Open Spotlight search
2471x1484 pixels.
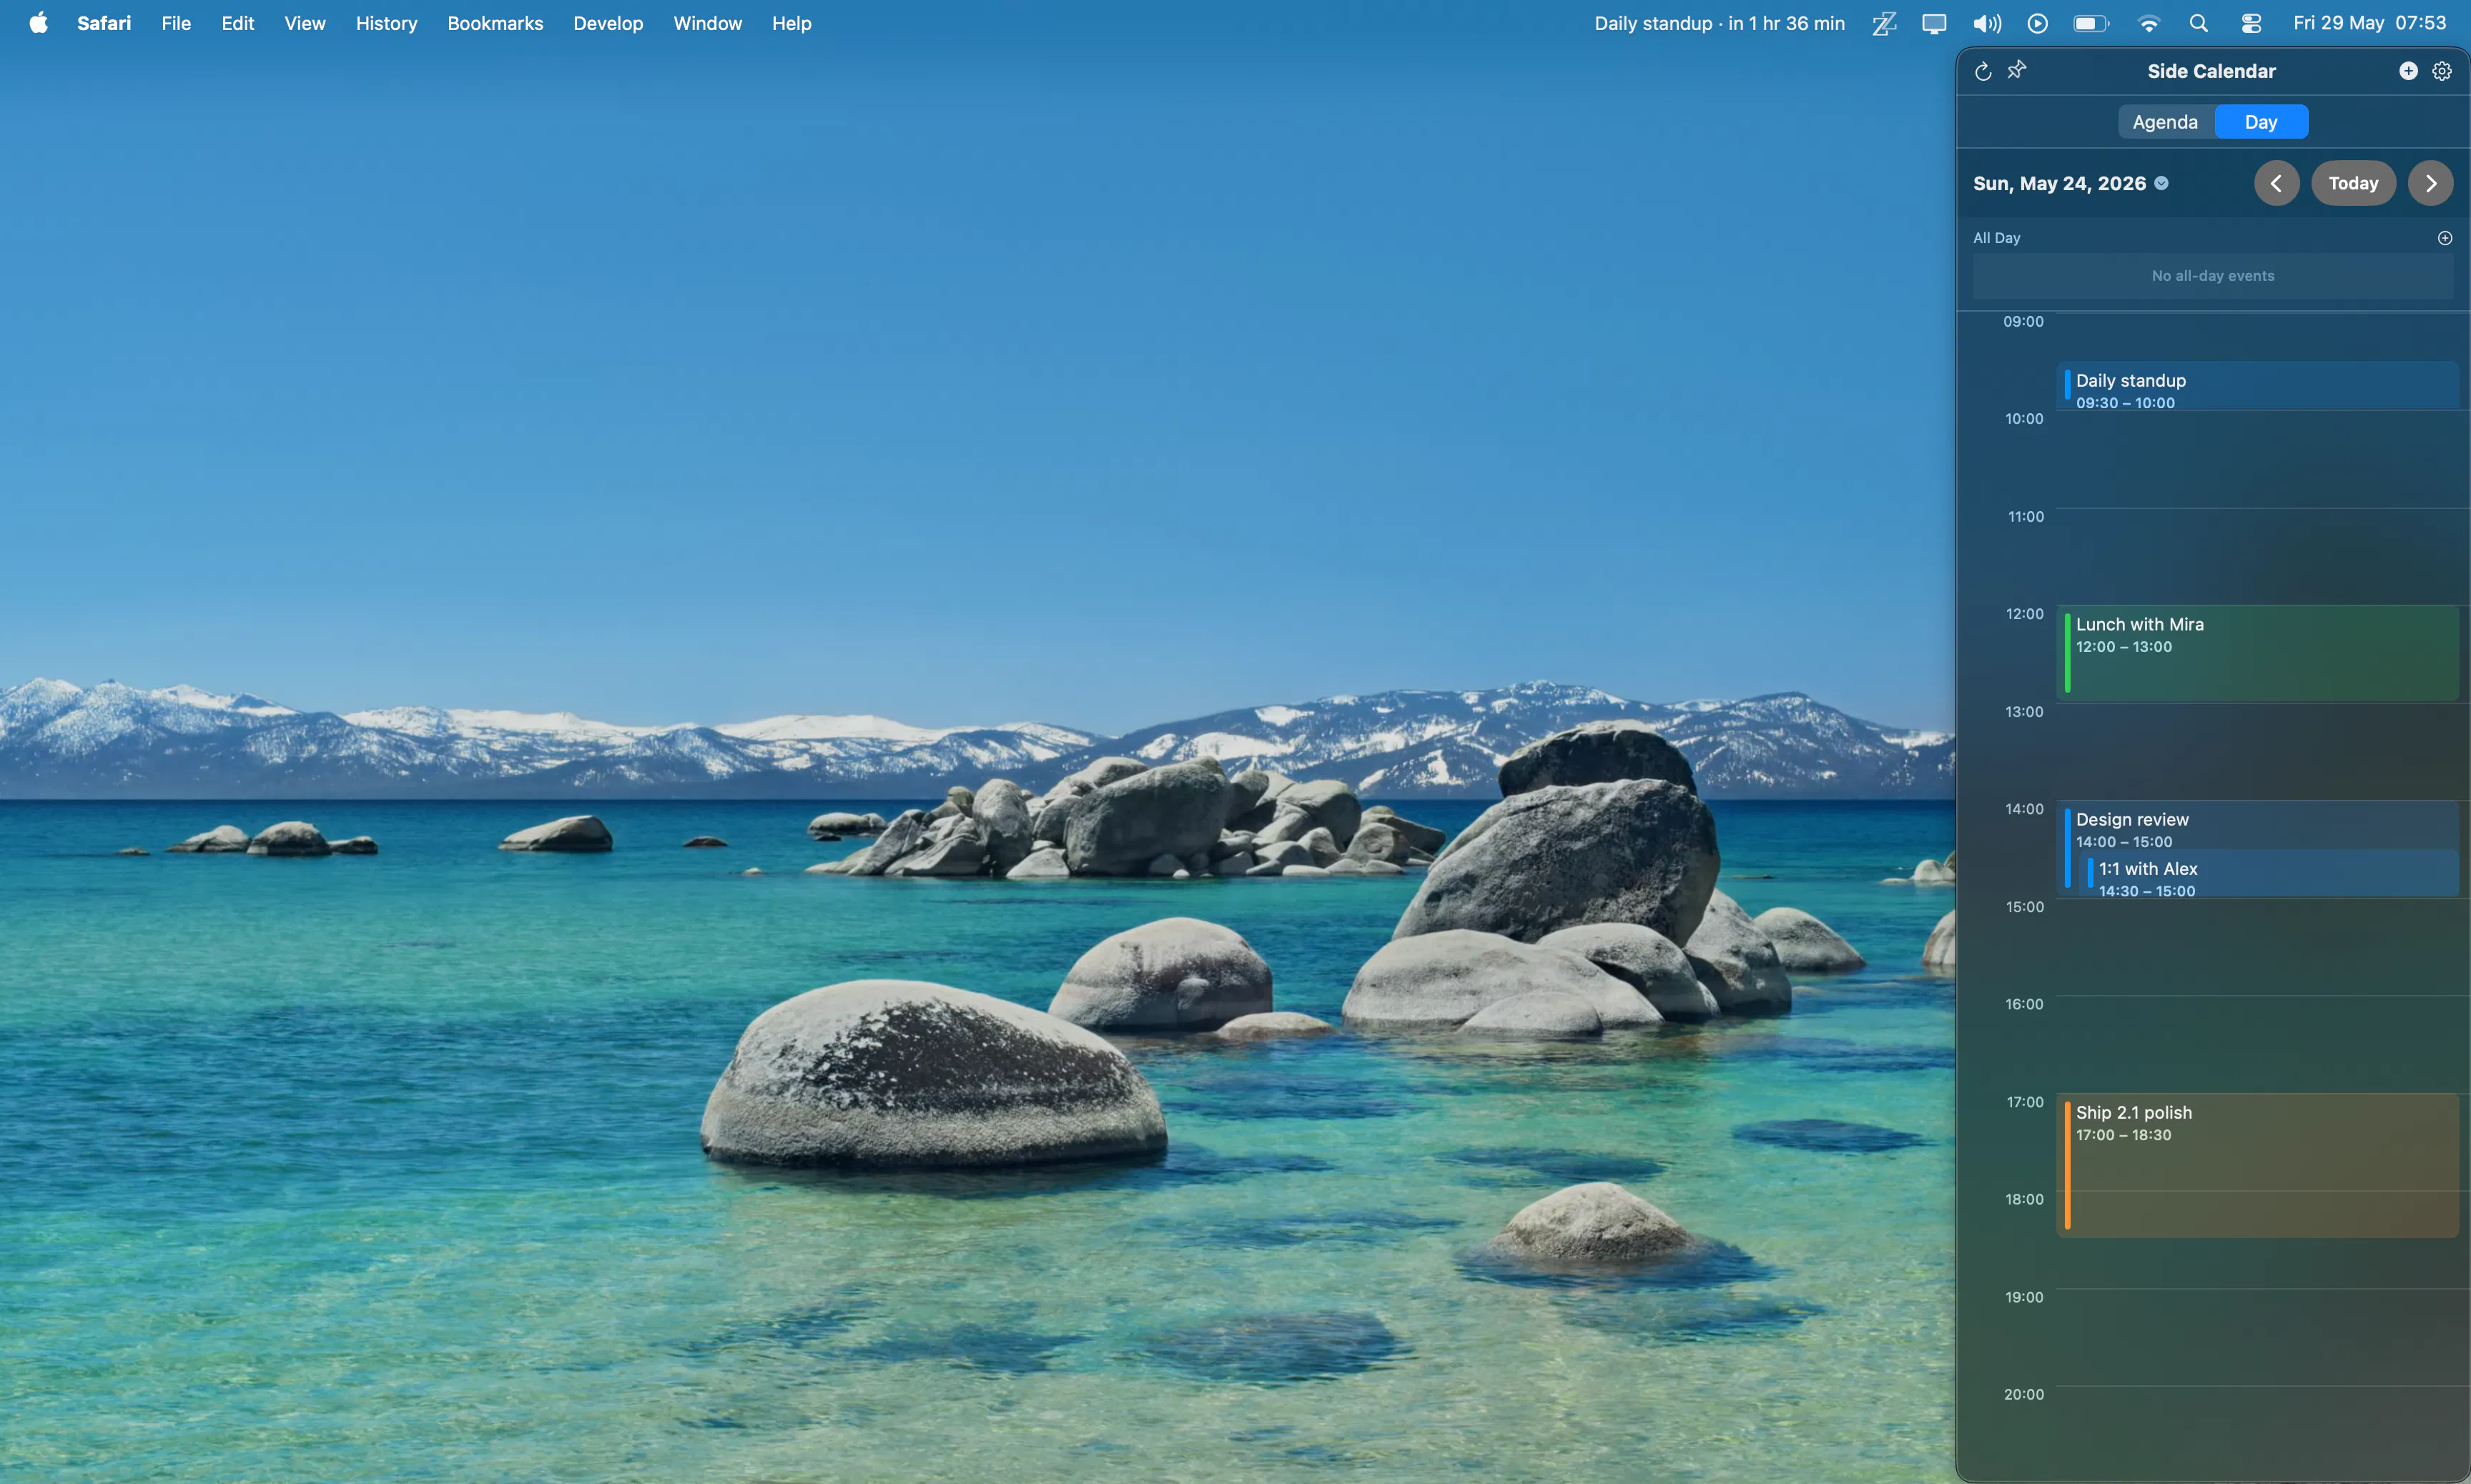[2198, 23]
